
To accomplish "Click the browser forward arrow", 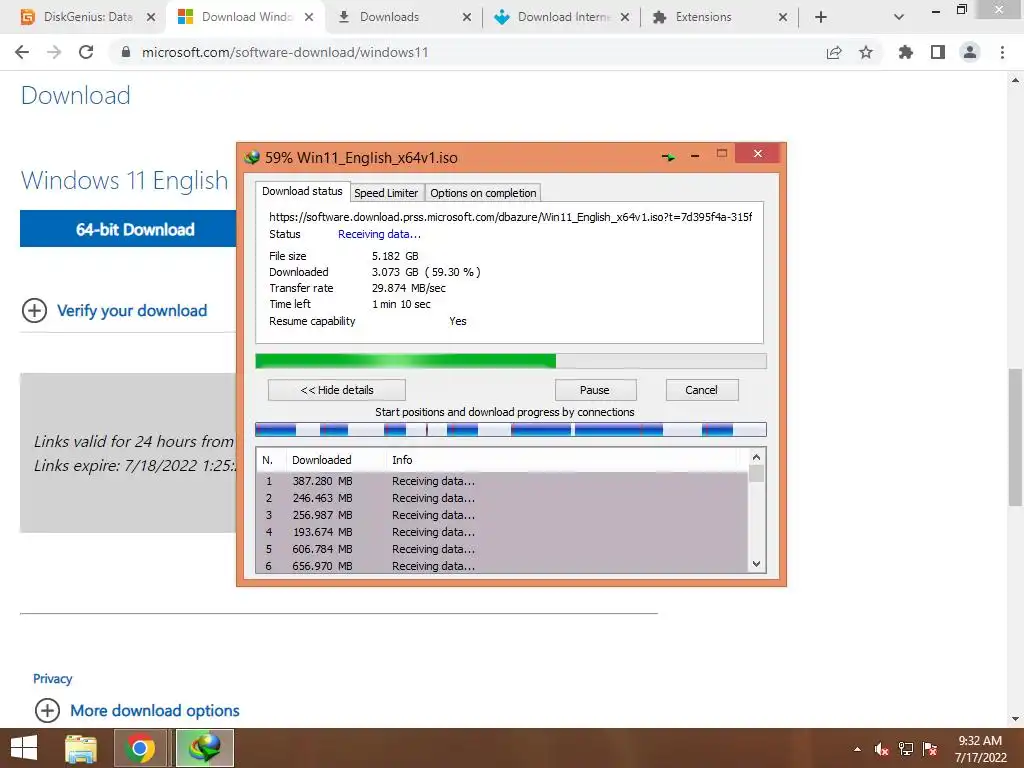I will click(x=54, y=52).
